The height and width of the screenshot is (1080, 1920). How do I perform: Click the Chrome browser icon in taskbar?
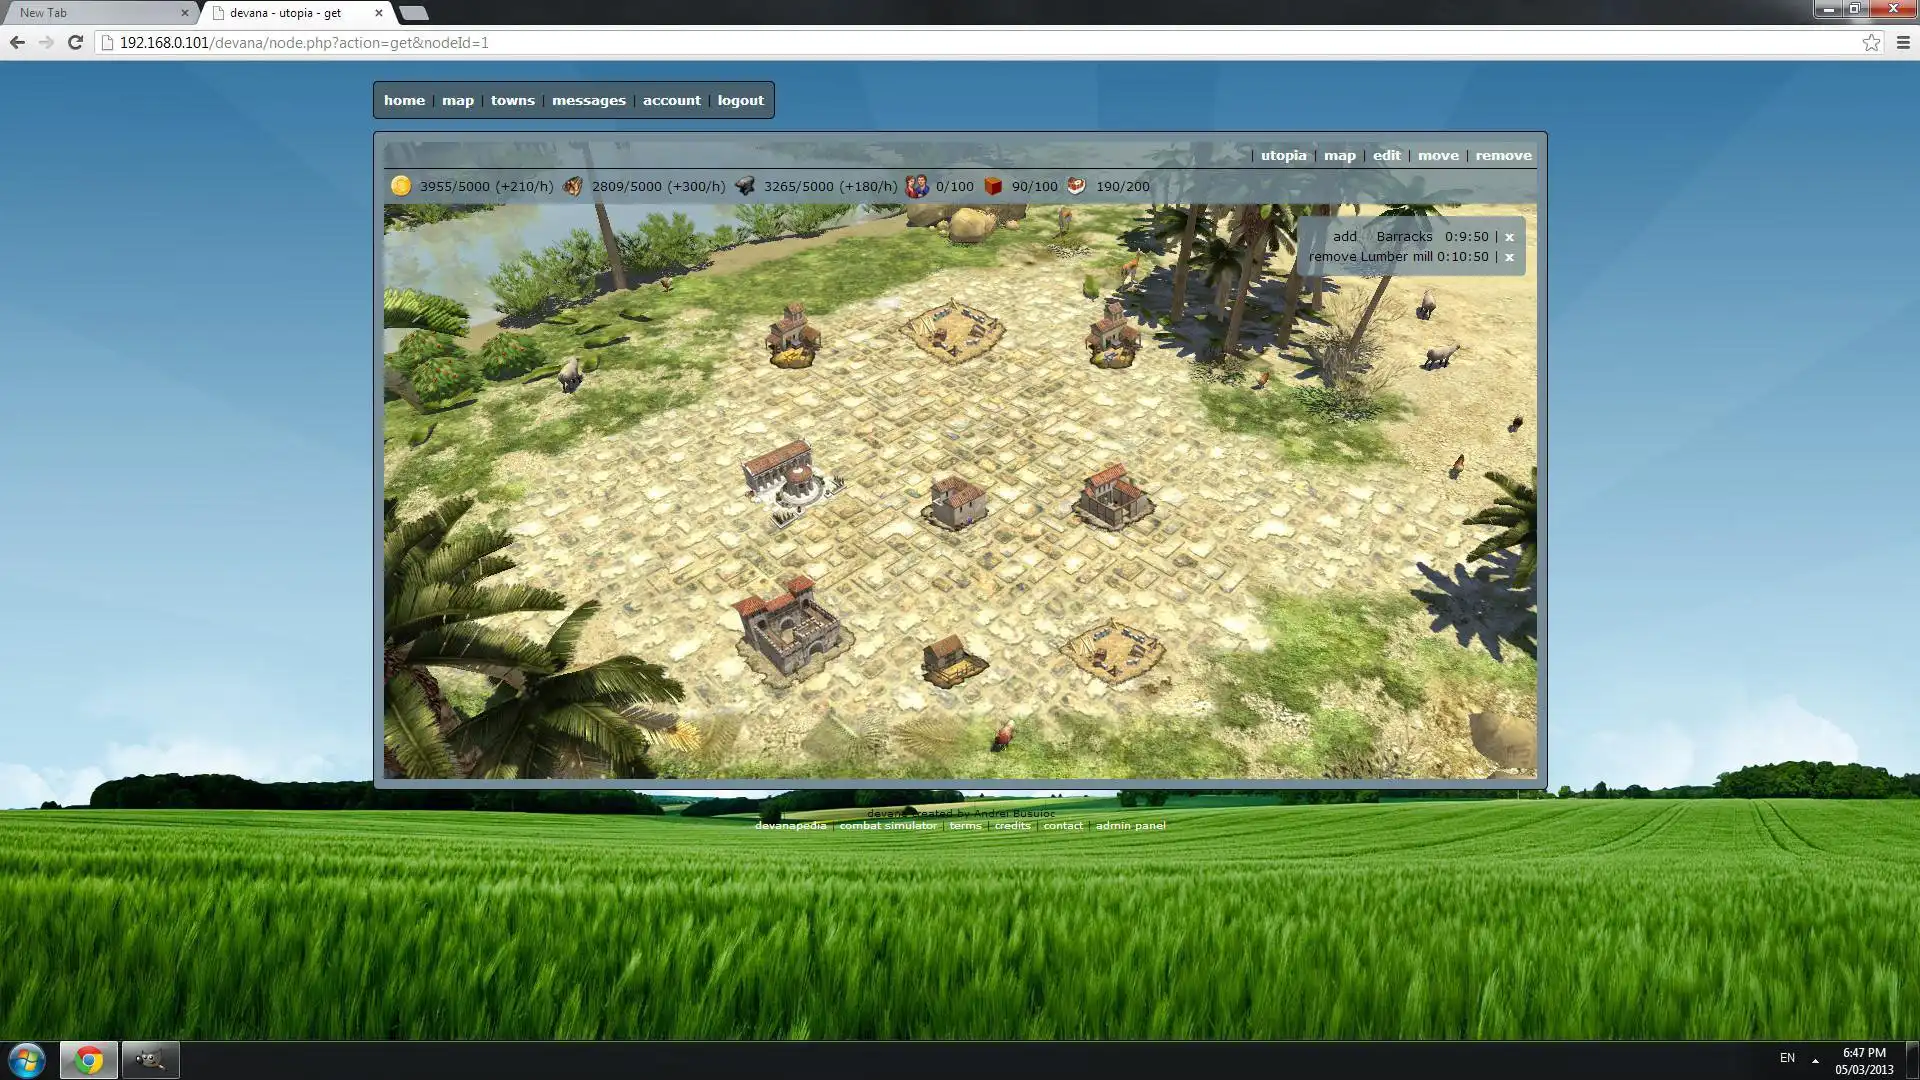coord(86,1059)
